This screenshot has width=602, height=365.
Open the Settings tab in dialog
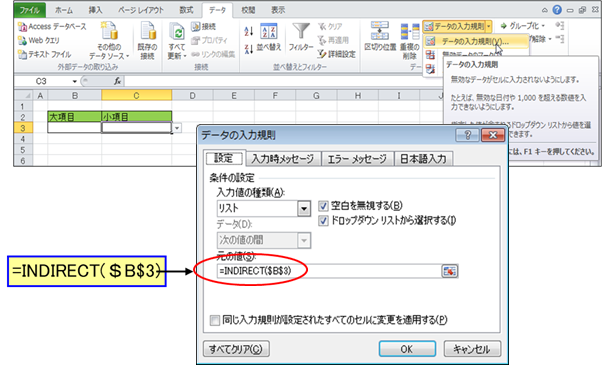[x=224, y=158]
